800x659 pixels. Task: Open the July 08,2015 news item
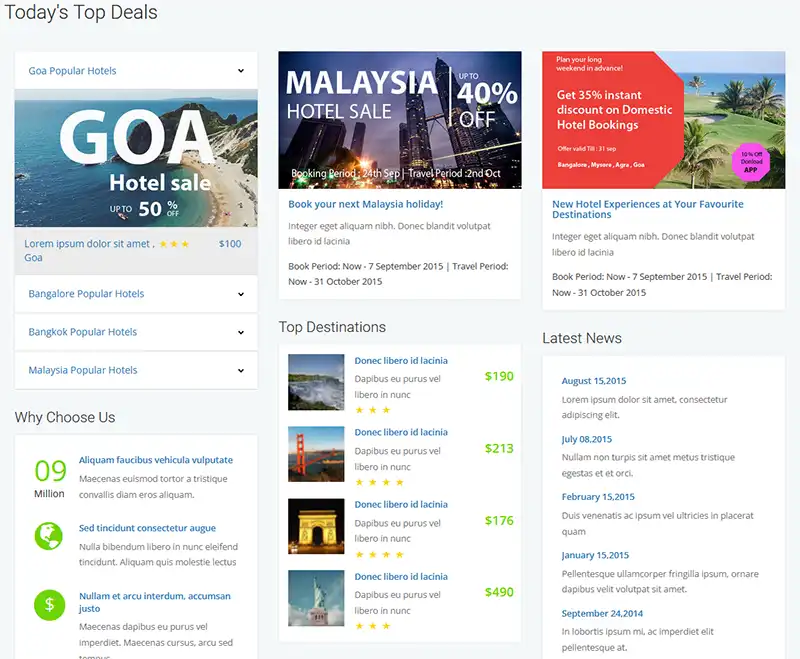(587, 439)
